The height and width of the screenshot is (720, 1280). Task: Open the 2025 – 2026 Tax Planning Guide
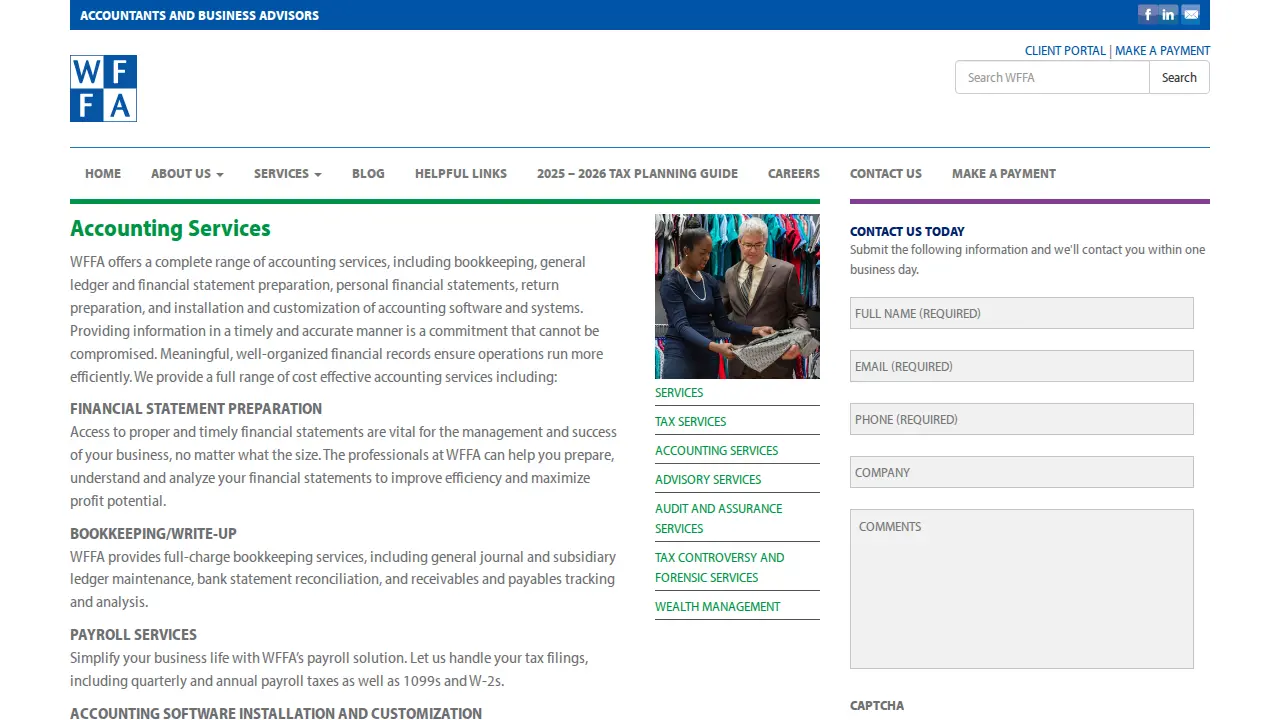[637, 173]
